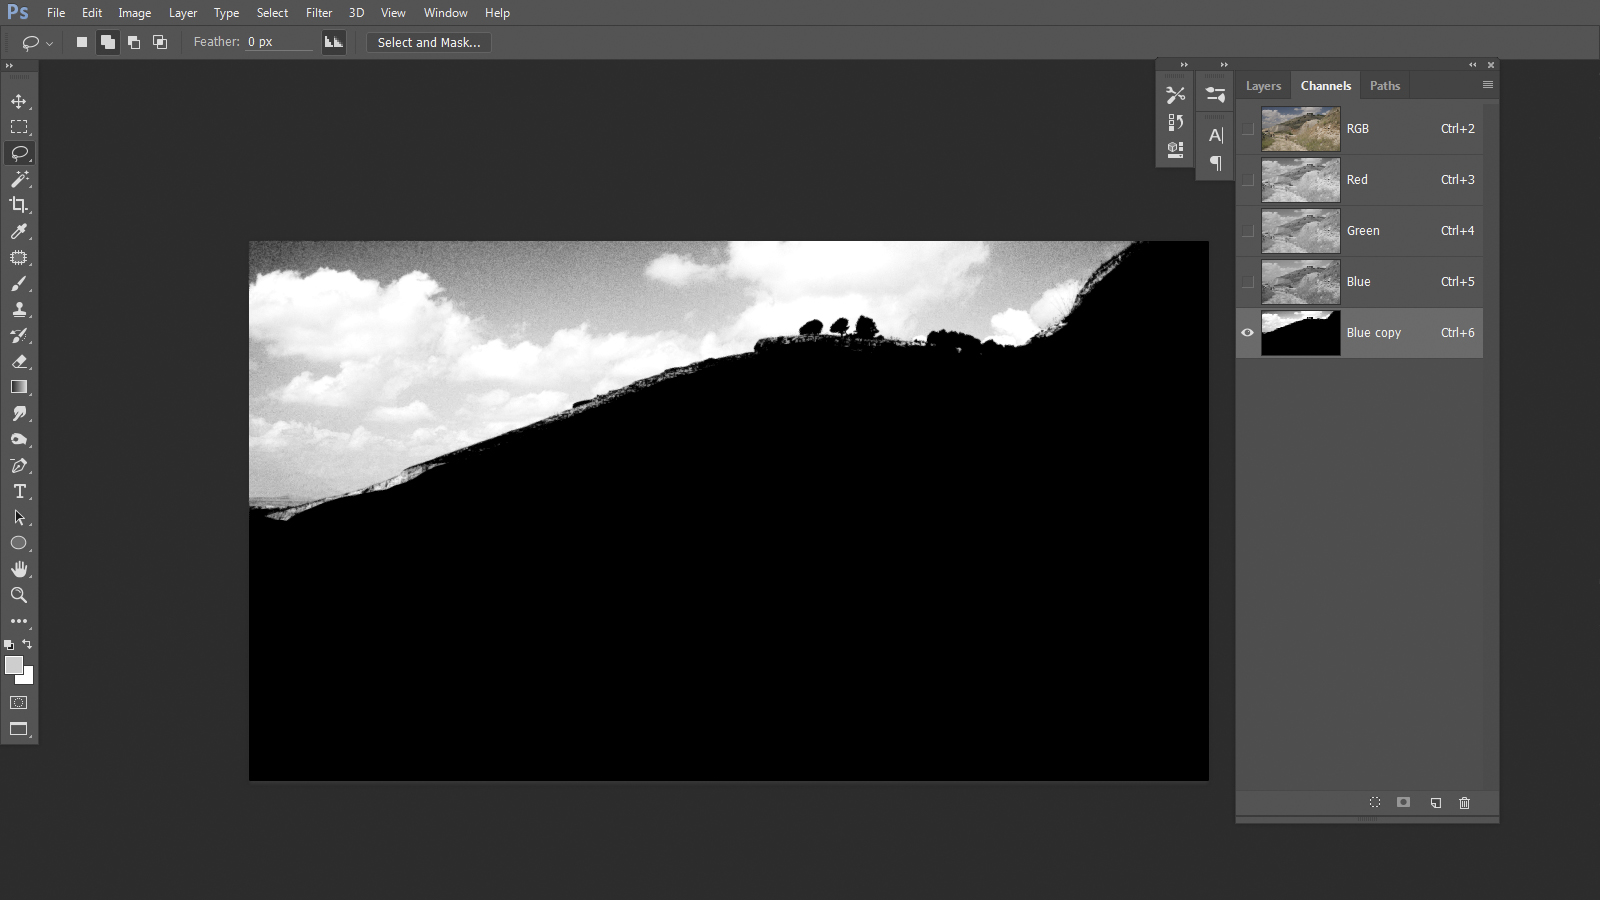
Task: Delete current channel with trash icon
Action: coord(1464,803)
